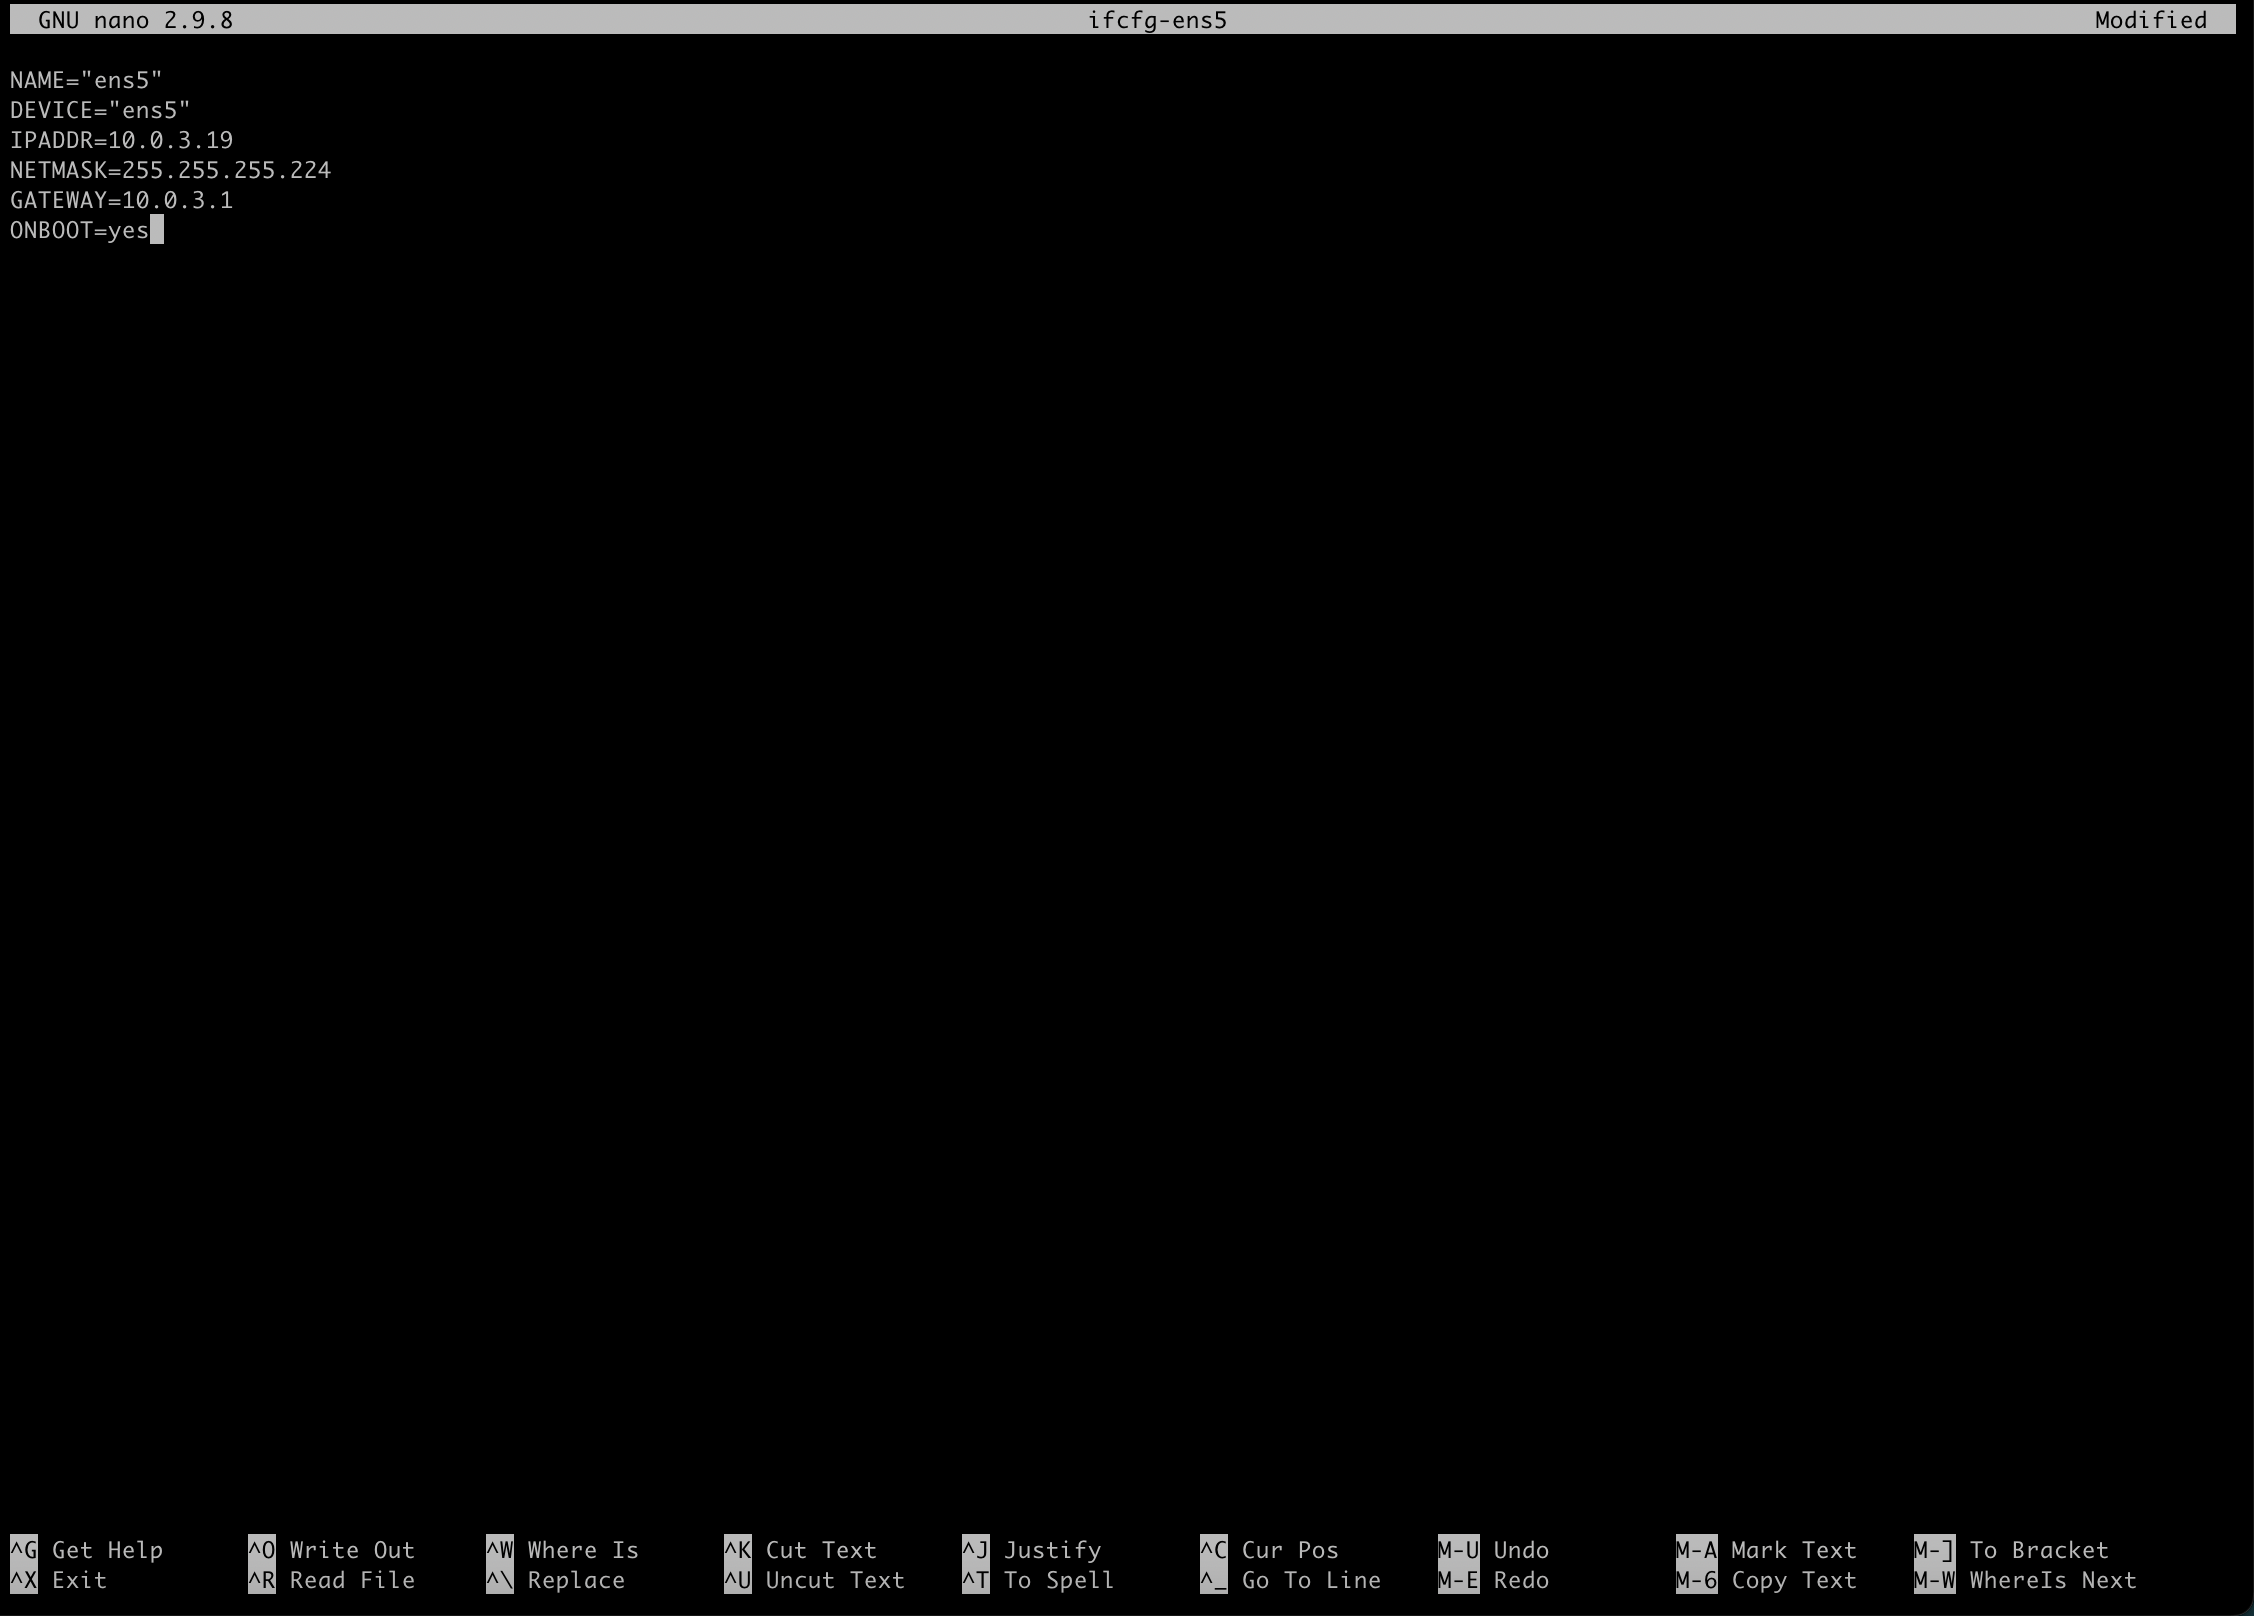Image resolution: width=2254 pixels, height=1616 pixels.
Task: Click the NETMASK=255.255.255.224 line
Action: pyautogui.click(x=170, y=170)
